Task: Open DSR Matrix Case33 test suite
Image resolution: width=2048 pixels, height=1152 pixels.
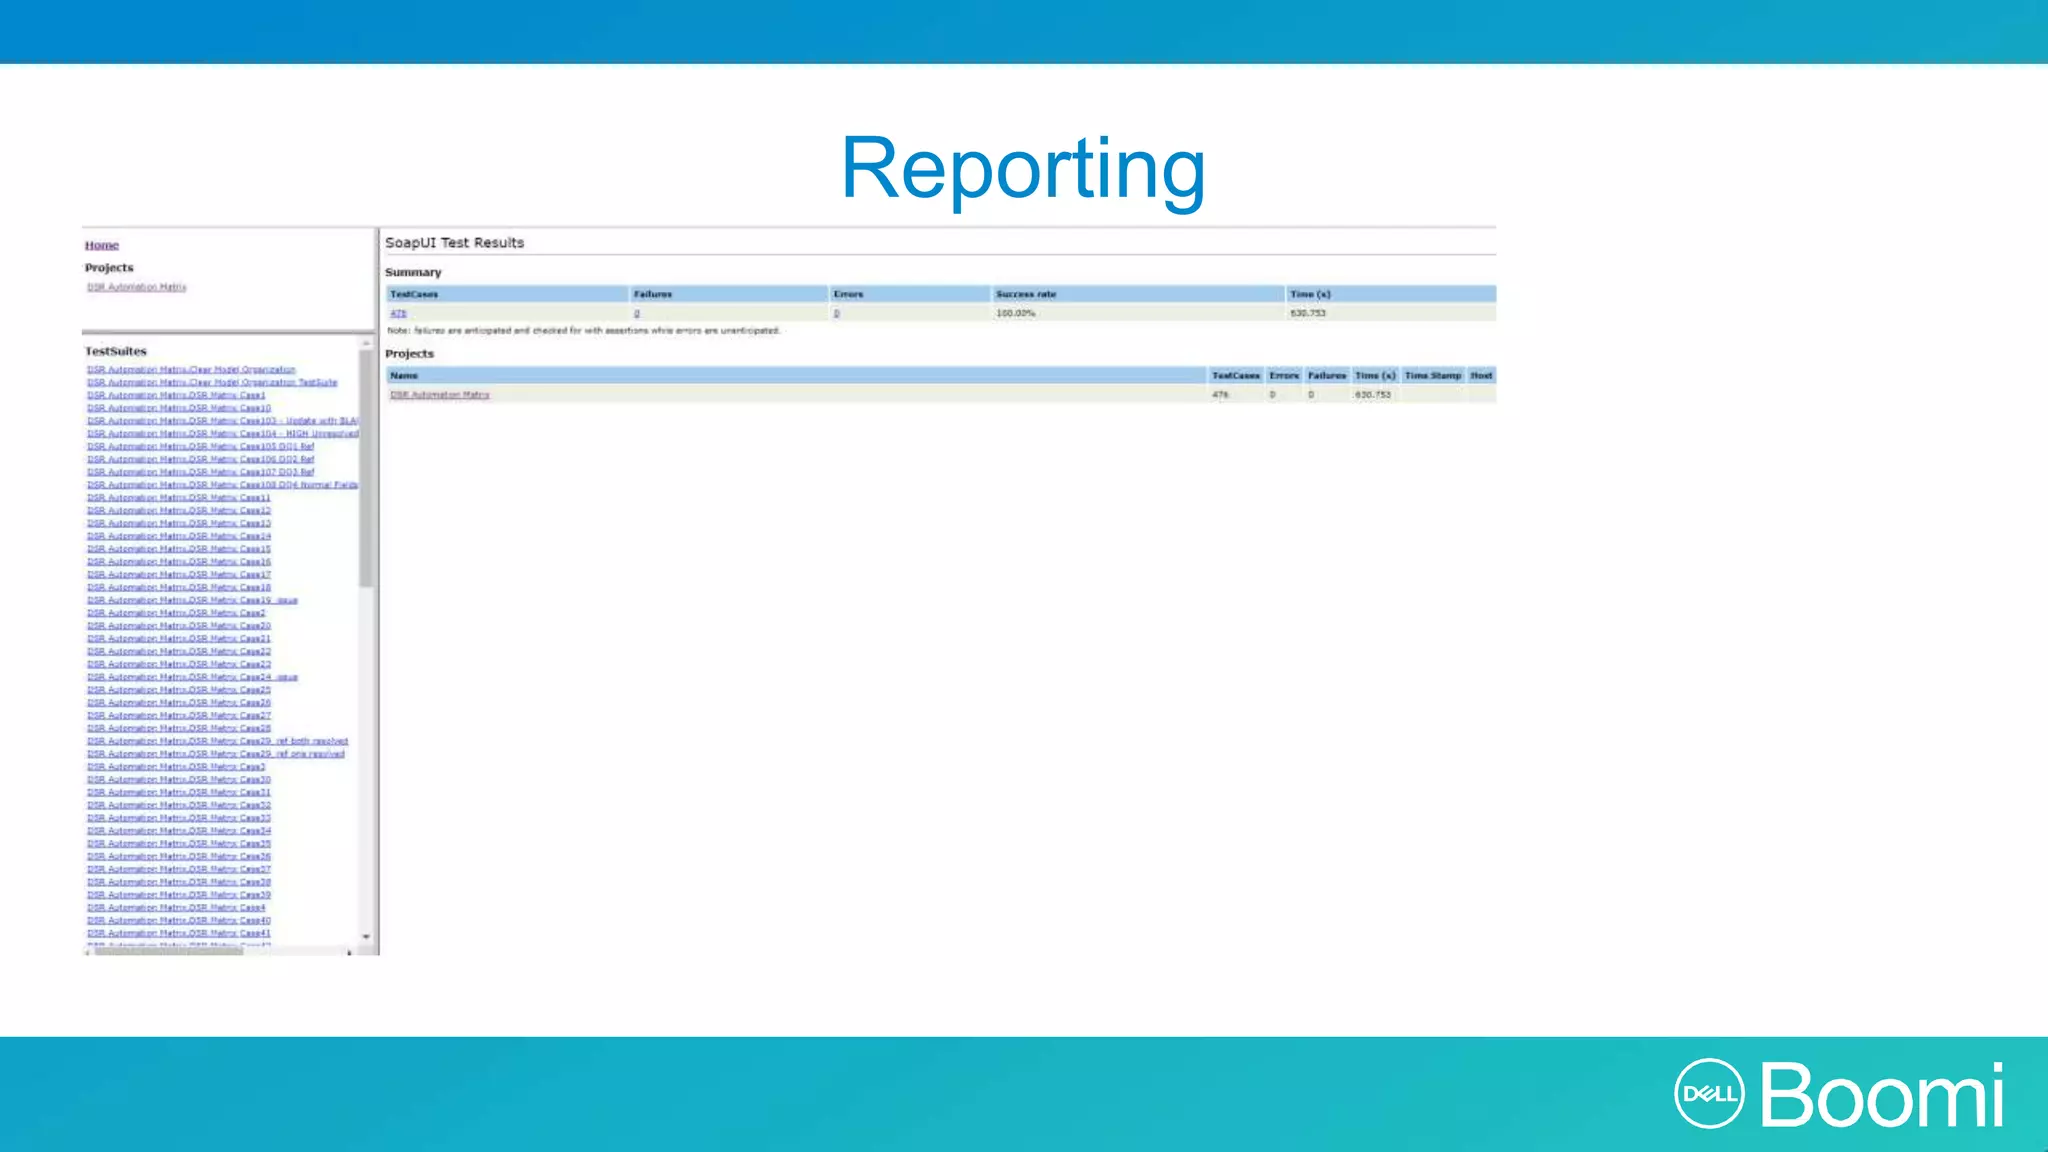Action: click(178, 818)
